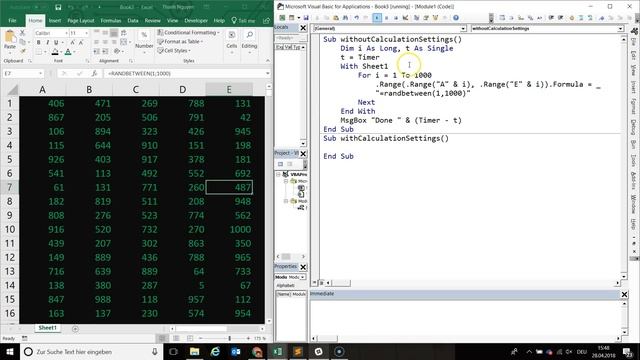Open the Developer ribbon tab

tap(196, 20)
